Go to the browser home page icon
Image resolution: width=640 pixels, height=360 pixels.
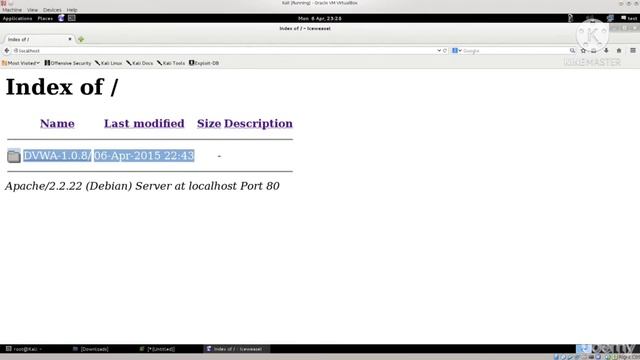tap(619, 51)
